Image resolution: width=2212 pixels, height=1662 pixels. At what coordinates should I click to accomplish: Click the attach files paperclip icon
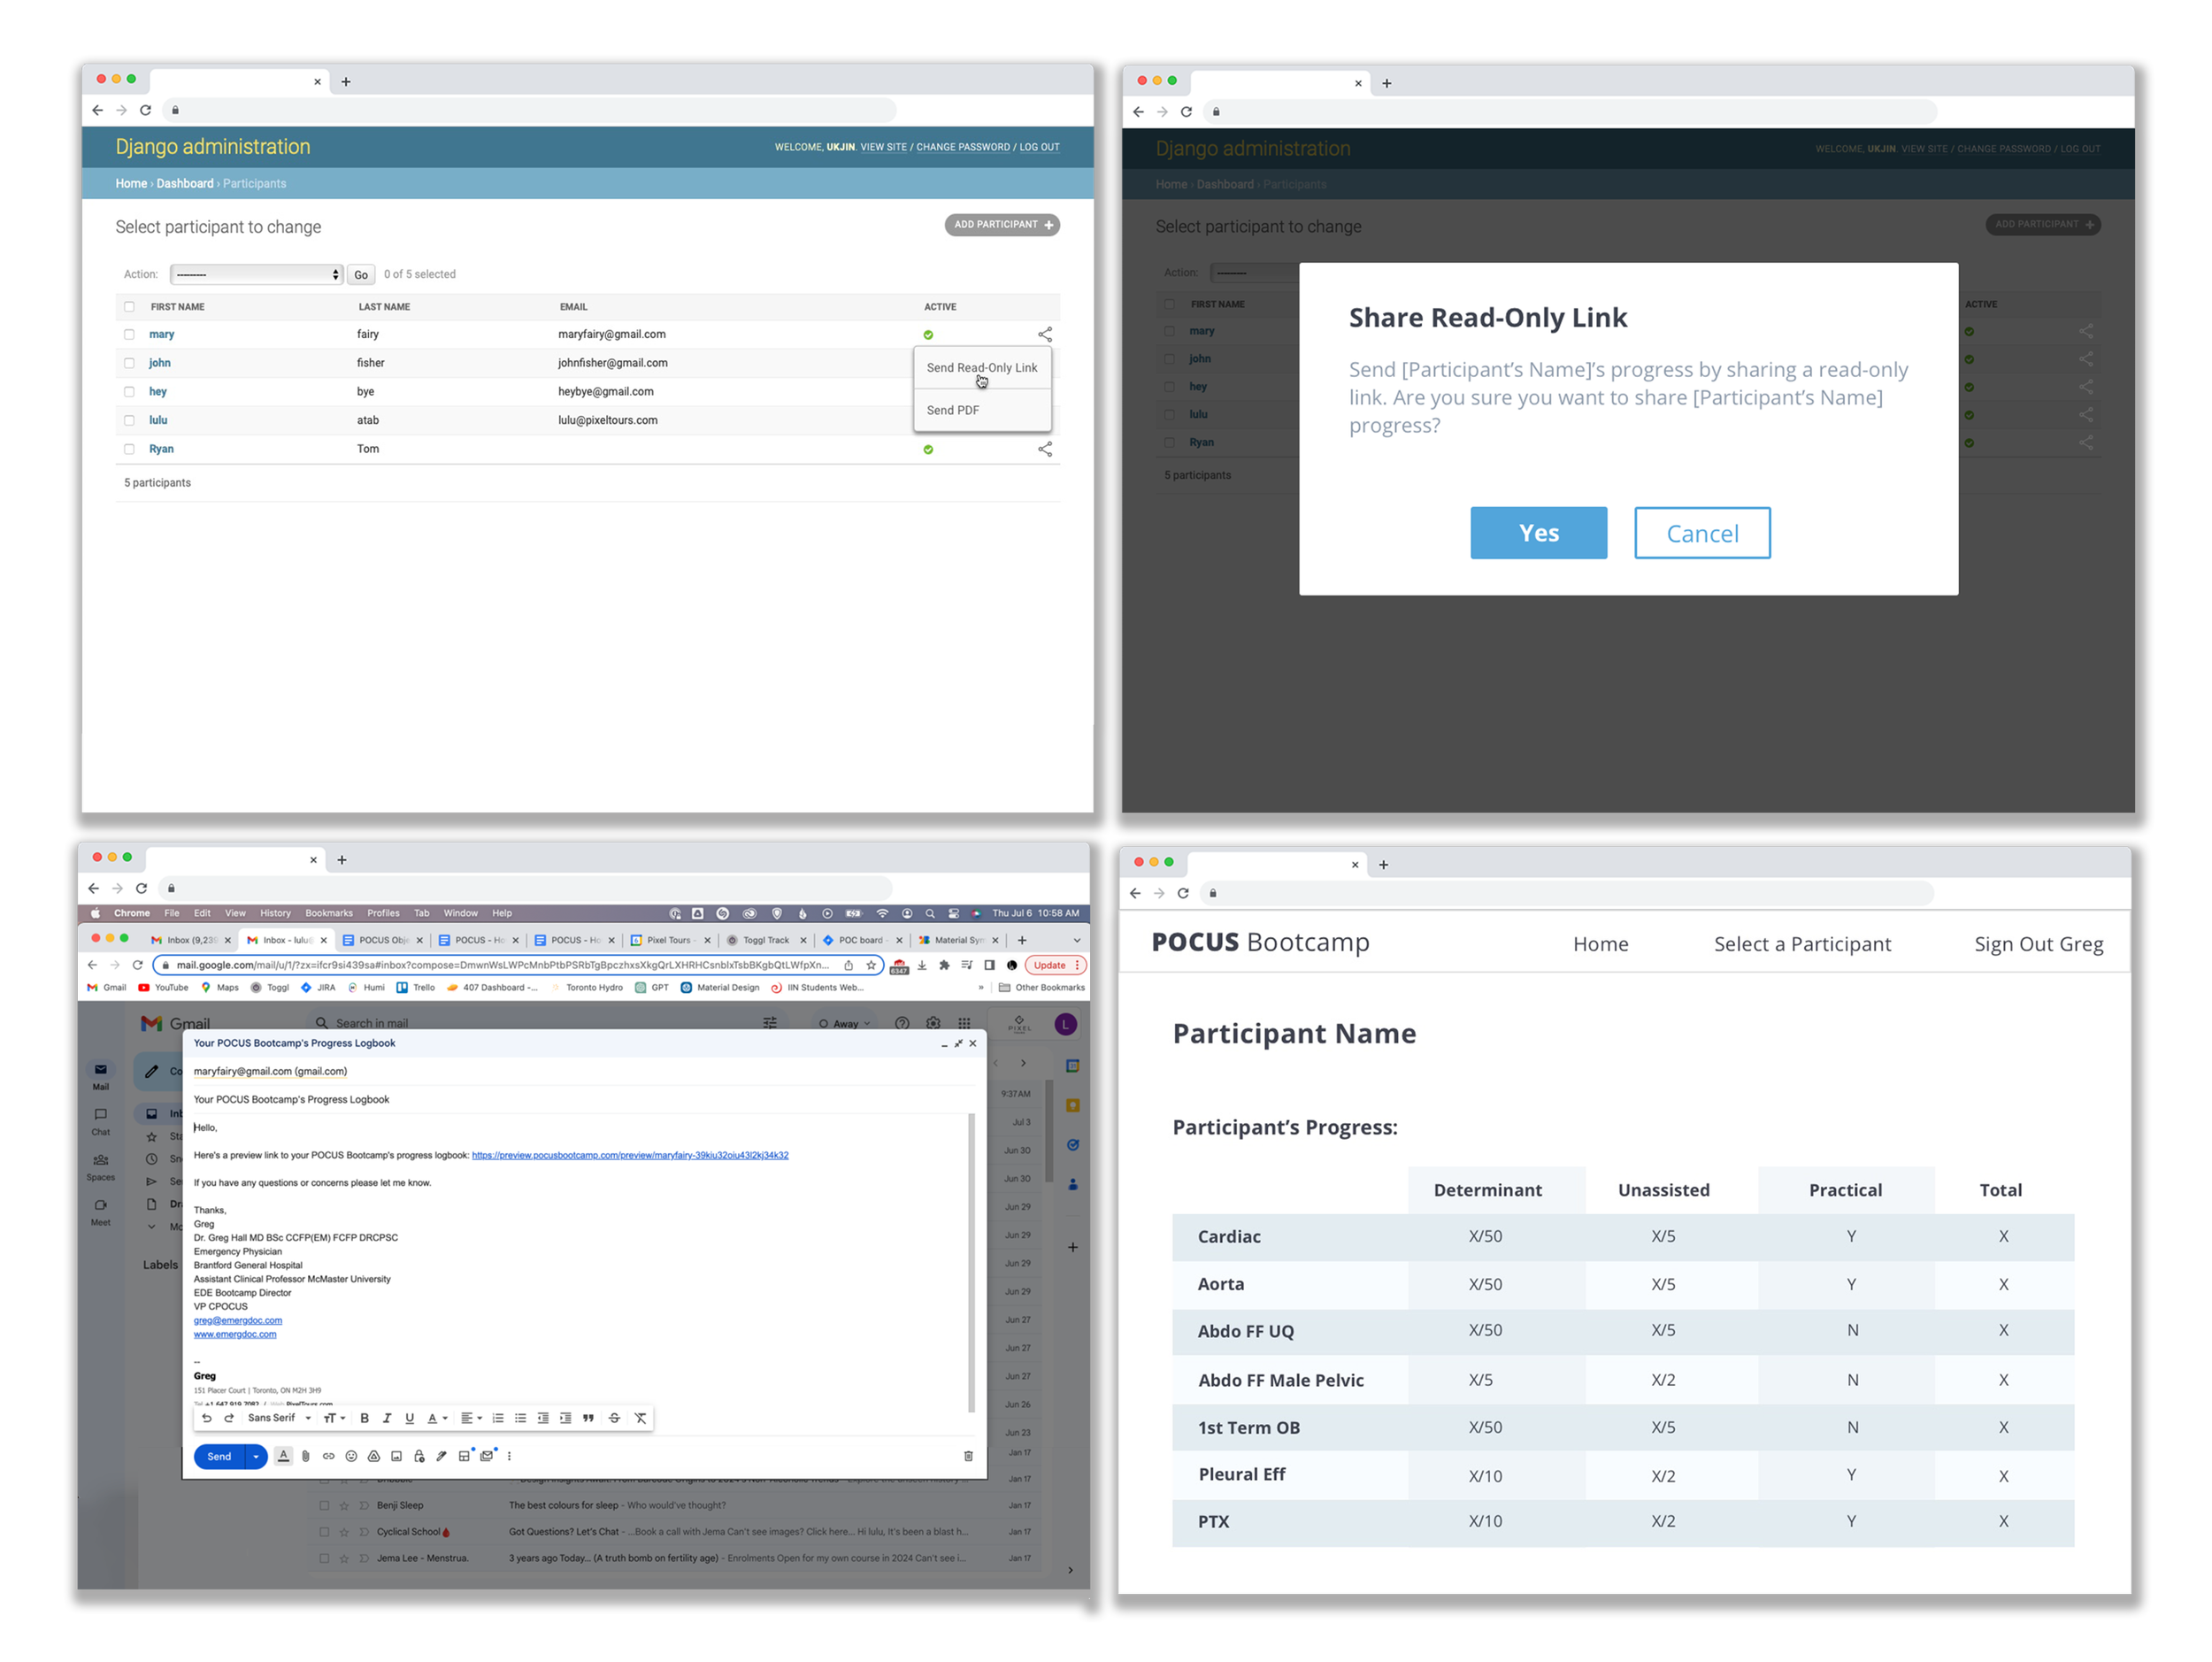306,1456
